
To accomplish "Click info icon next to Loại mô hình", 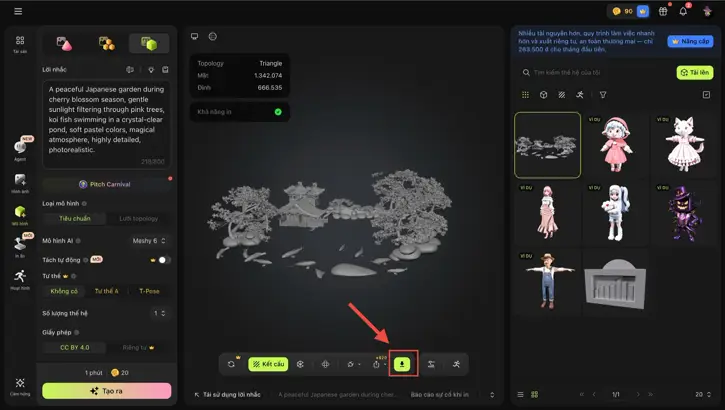I will pos(84,203).
